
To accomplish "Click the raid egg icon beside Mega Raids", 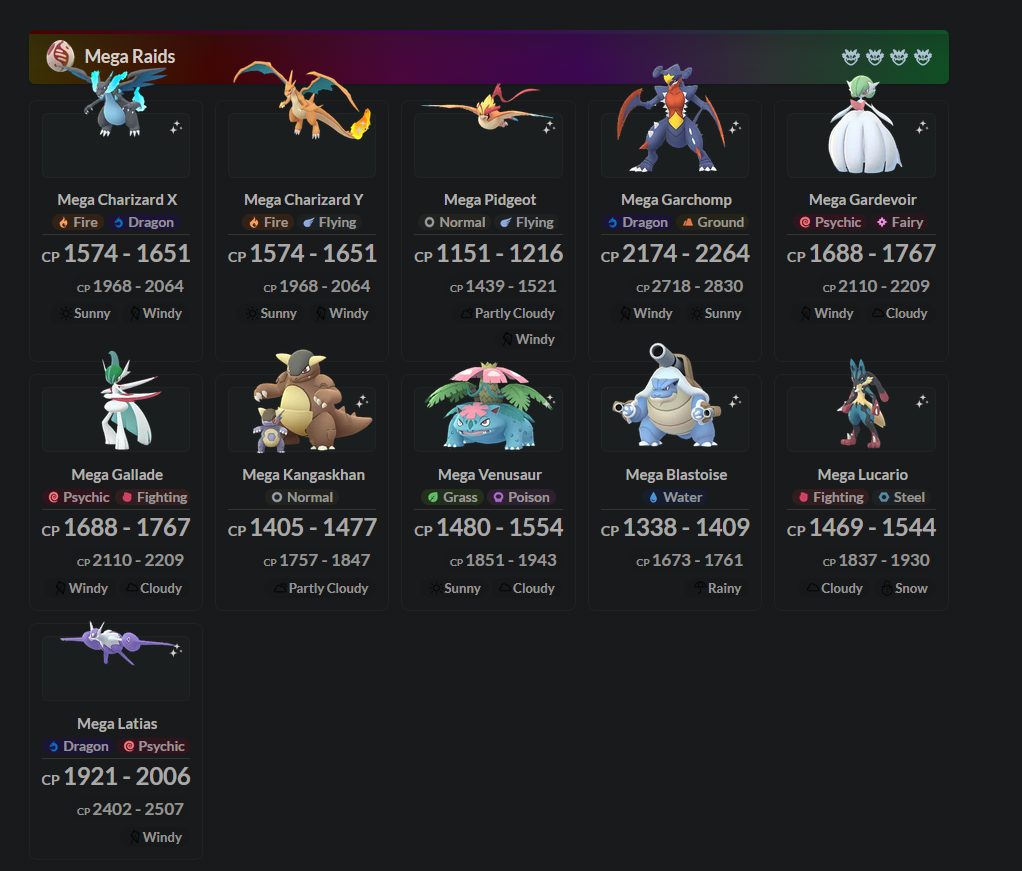I will (60, 56).
